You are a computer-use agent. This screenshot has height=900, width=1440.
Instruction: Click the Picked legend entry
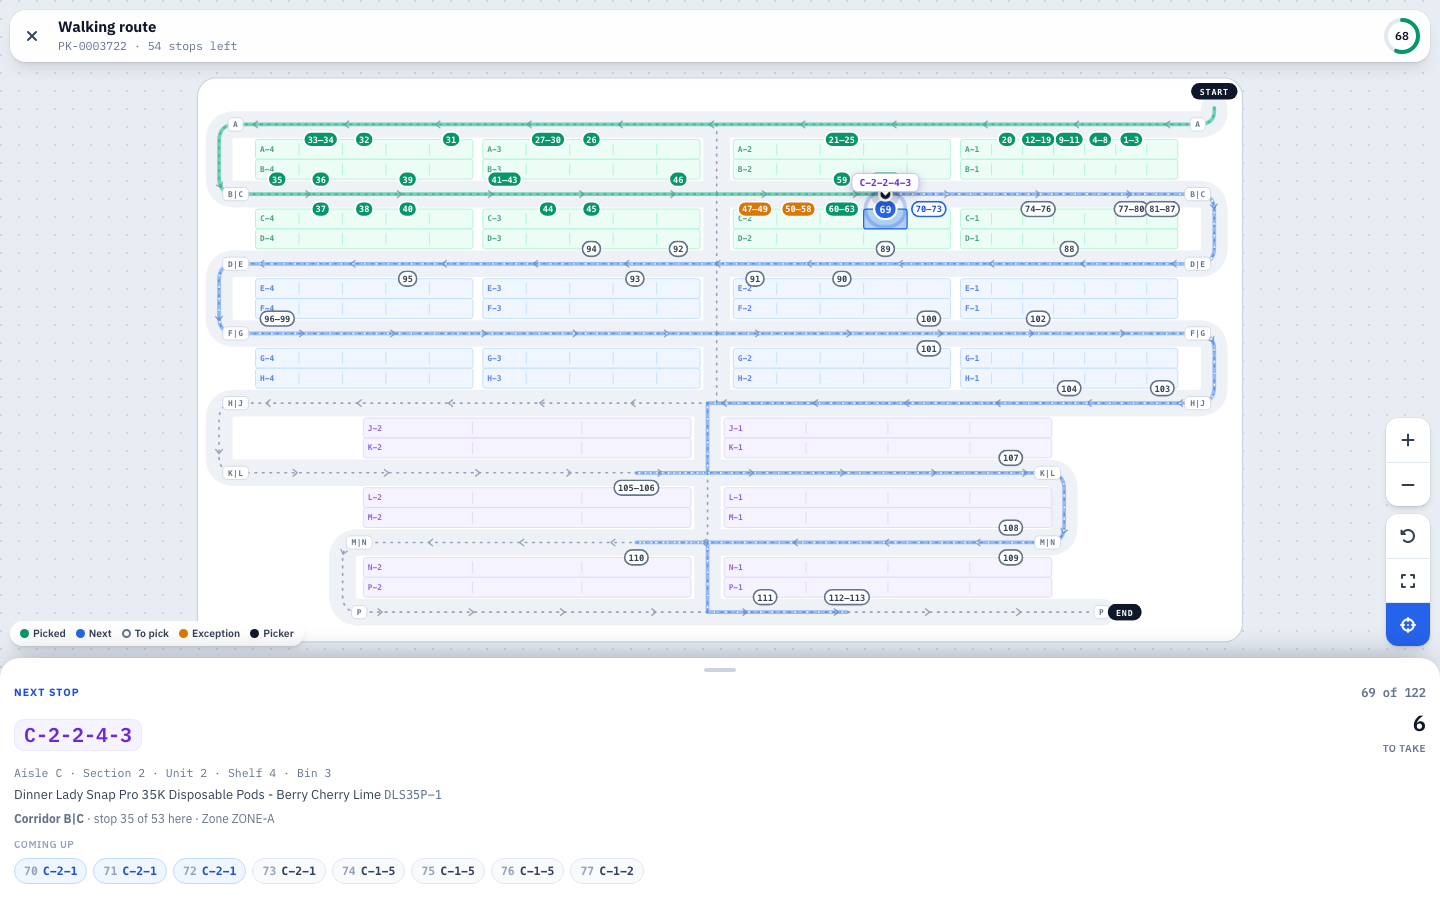pos(43,634)
